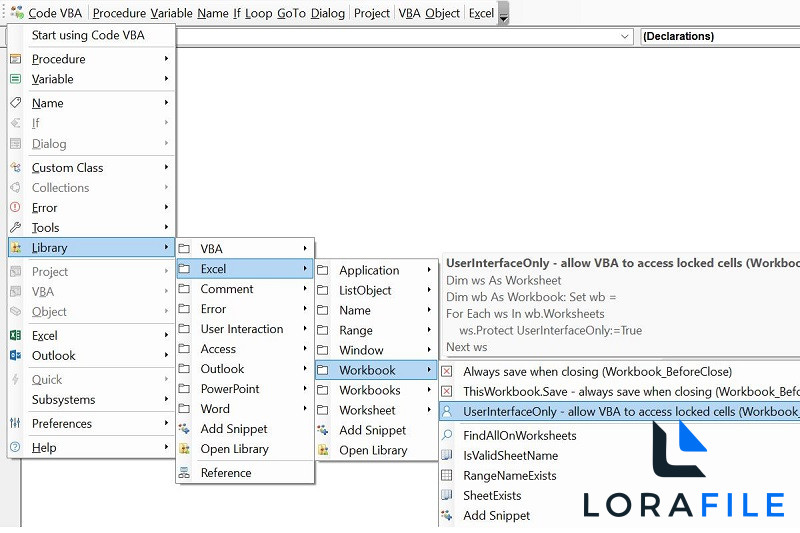Screen dimensions: 800x533
Task: Open the If toolbar menu
Action: click(x=237, y=13)
